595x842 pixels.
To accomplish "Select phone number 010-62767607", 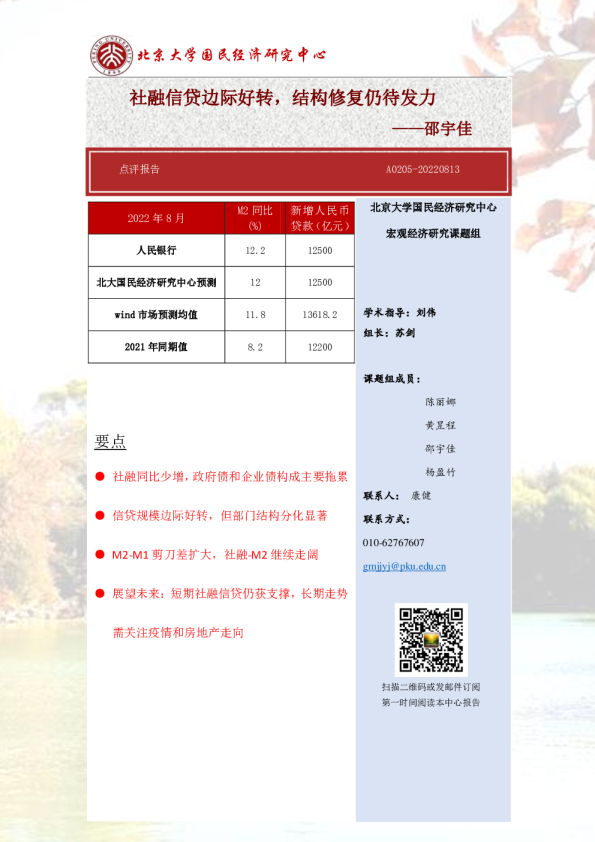I will pyautogui.click(x=394, y=543).
